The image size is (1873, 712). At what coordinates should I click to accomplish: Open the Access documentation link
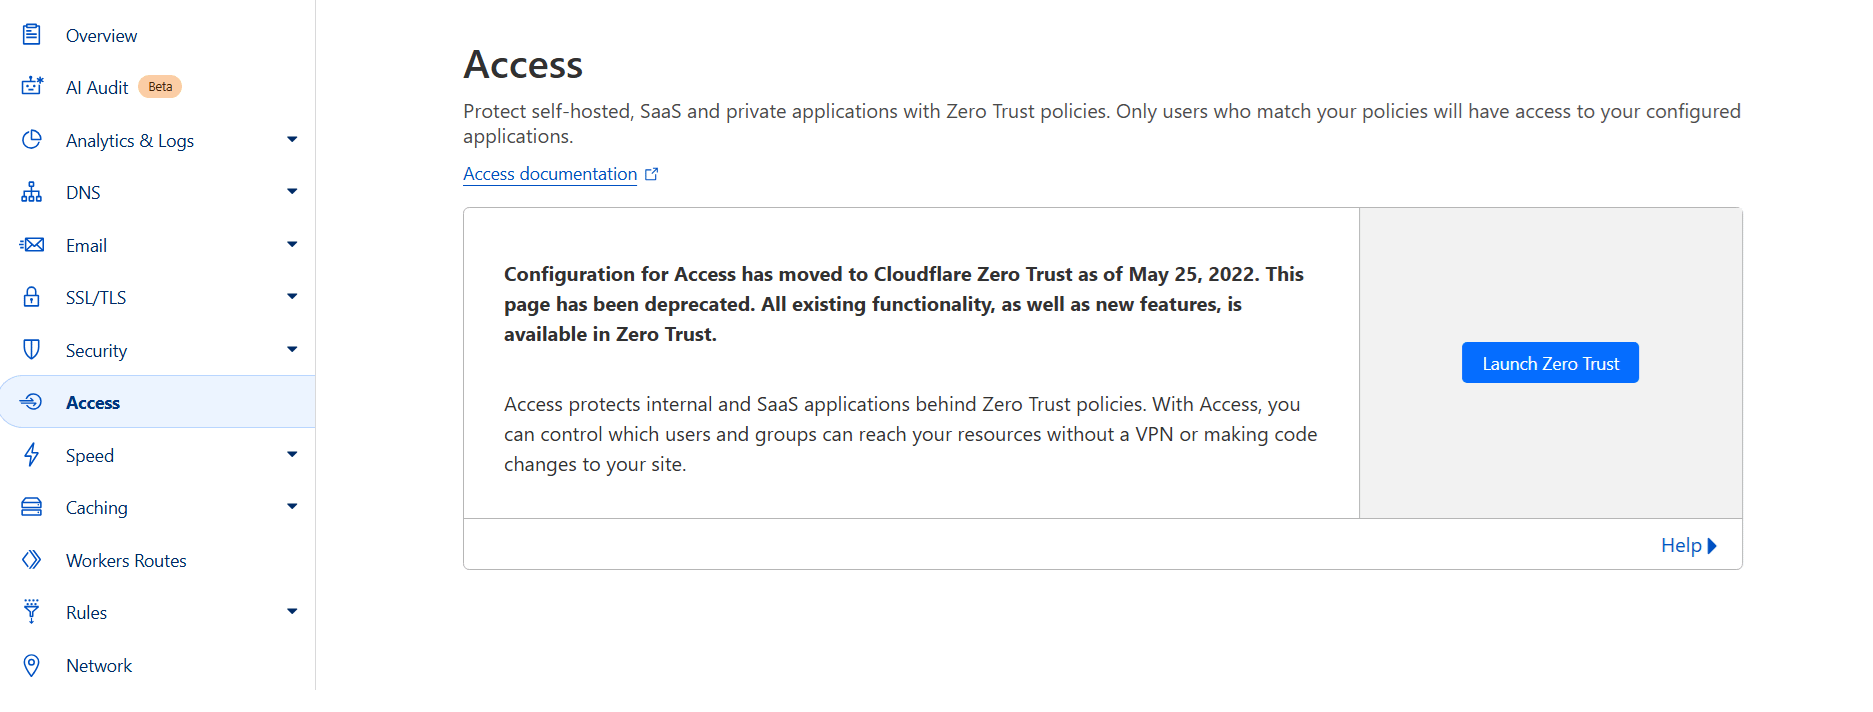pyautogui.click(x=549, y=173)
